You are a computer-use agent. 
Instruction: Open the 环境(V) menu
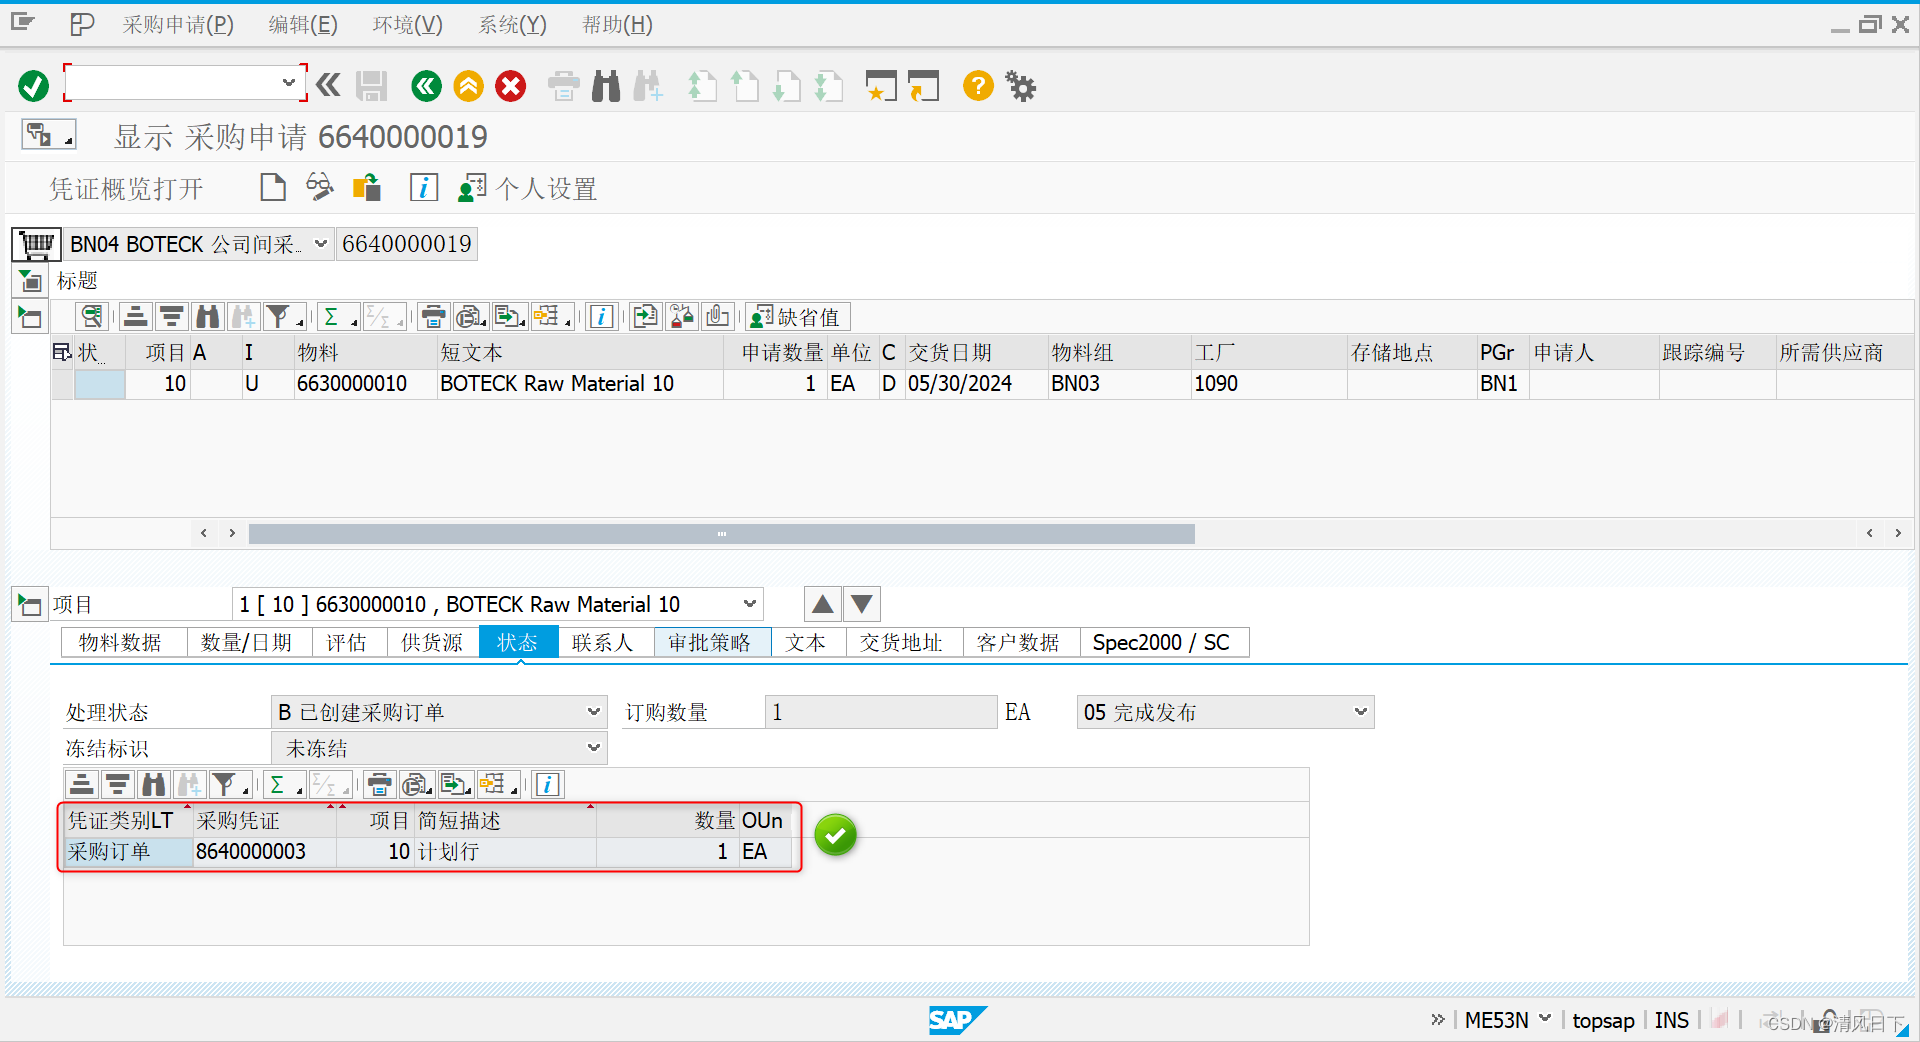[408, 25]
